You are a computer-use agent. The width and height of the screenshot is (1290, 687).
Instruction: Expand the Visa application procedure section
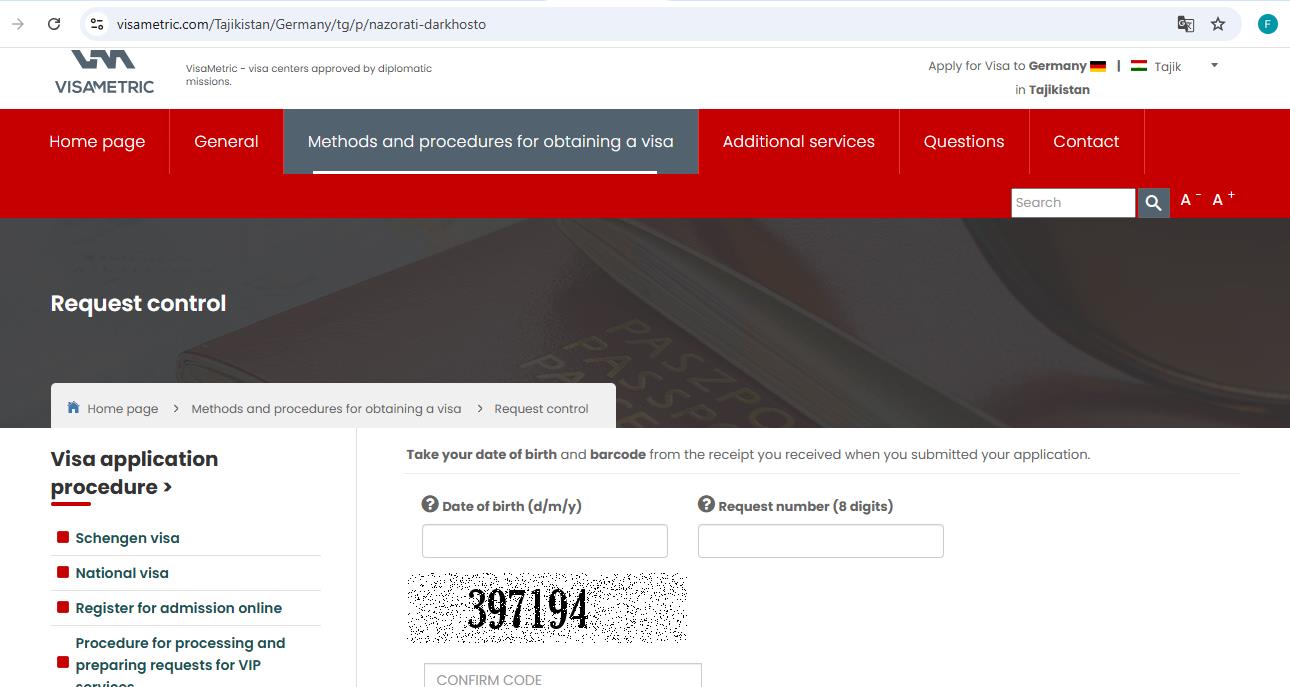(134, 472)
